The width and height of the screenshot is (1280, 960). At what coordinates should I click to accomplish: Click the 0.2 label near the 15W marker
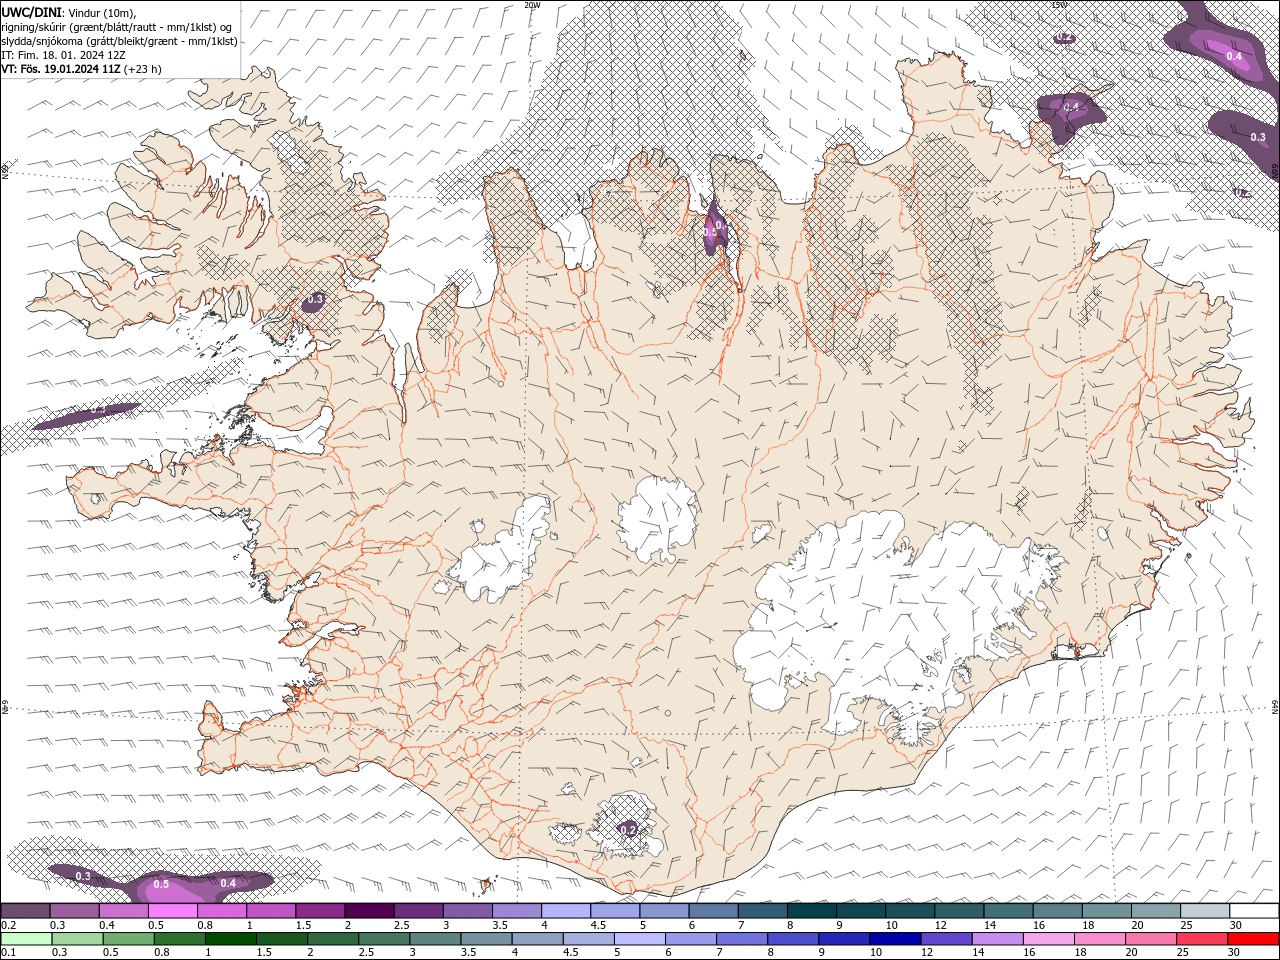pos(1065,38)
